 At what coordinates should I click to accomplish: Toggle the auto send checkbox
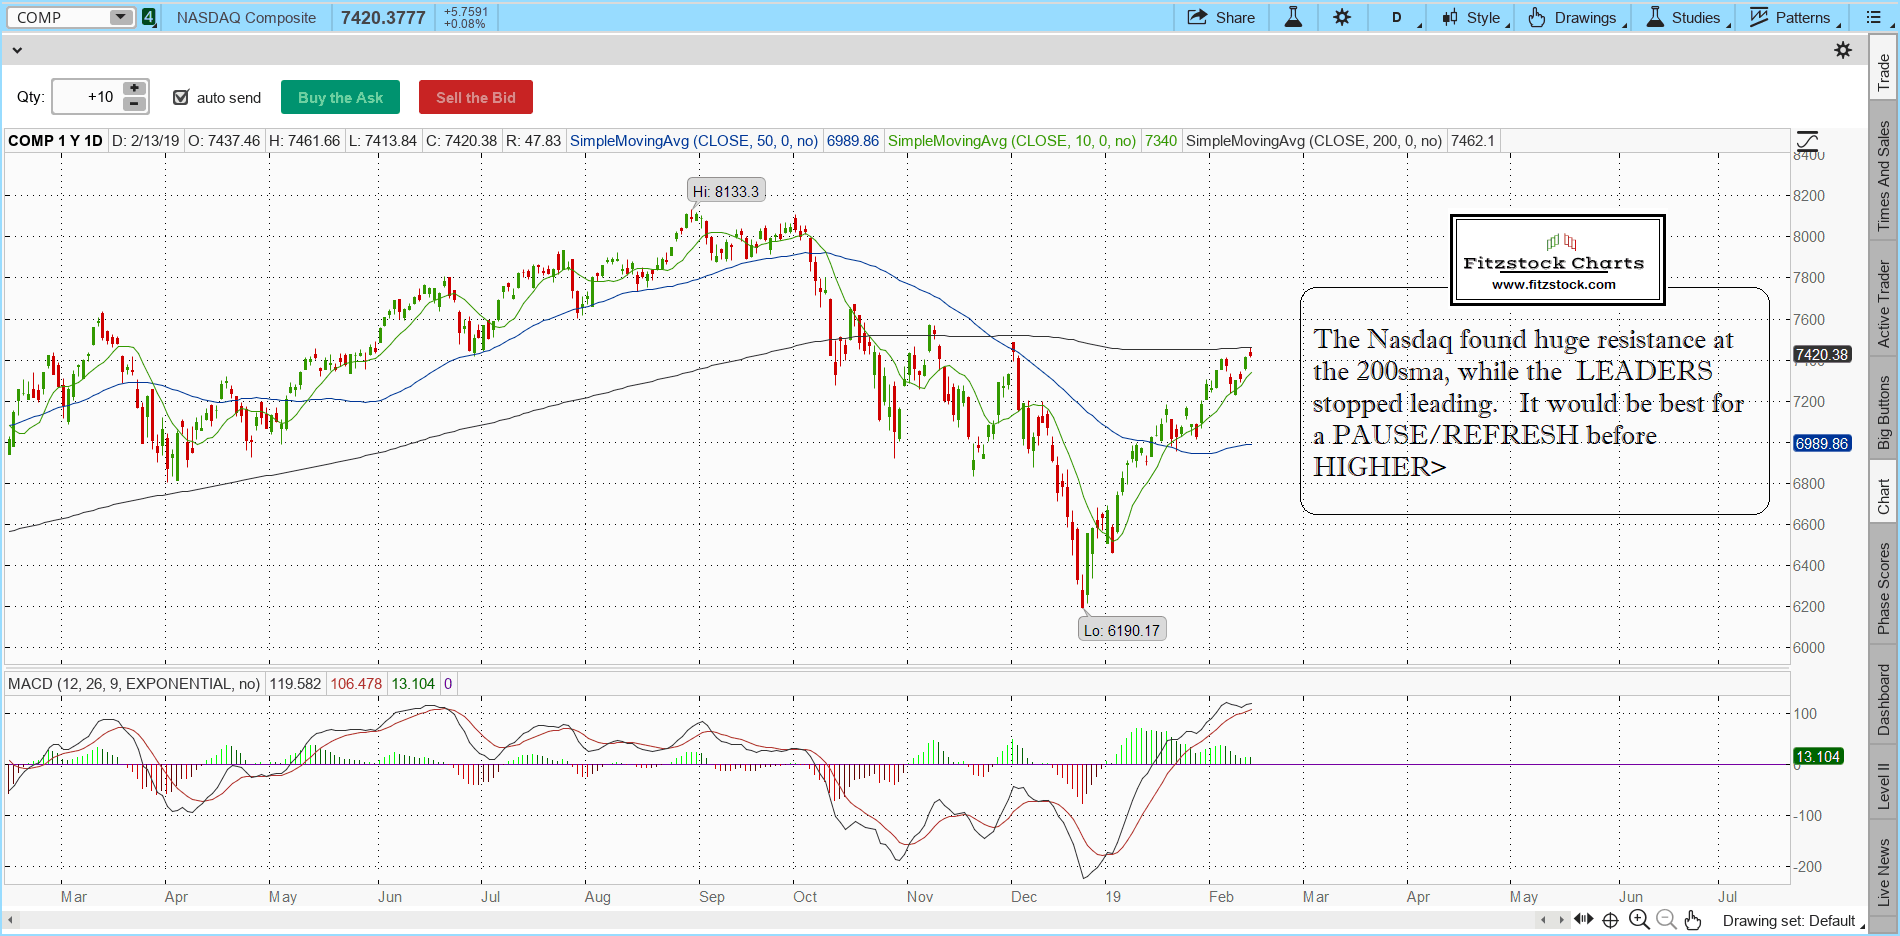tap(181, 97)
